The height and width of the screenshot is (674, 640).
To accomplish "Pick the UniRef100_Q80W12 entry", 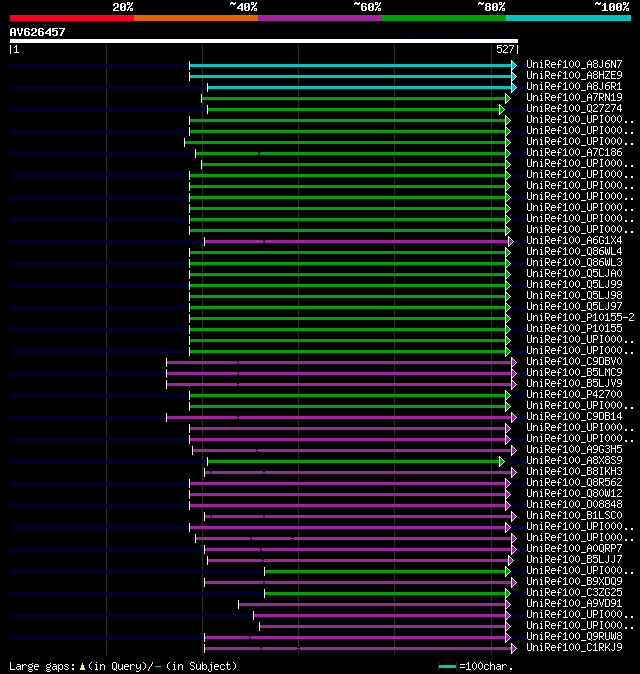I will (574, 494).
